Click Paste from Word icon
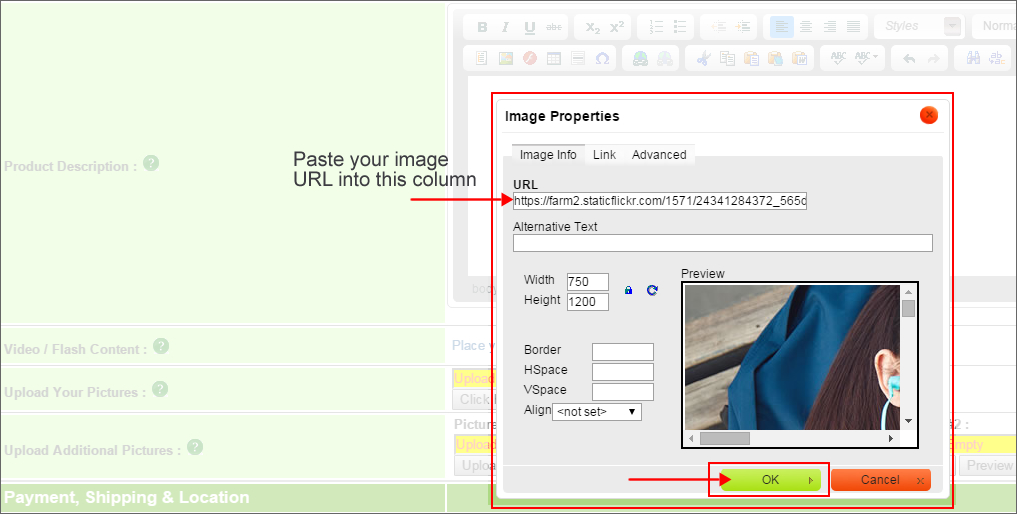Screen dimensions: 1017x514 (x=799, y=58)
